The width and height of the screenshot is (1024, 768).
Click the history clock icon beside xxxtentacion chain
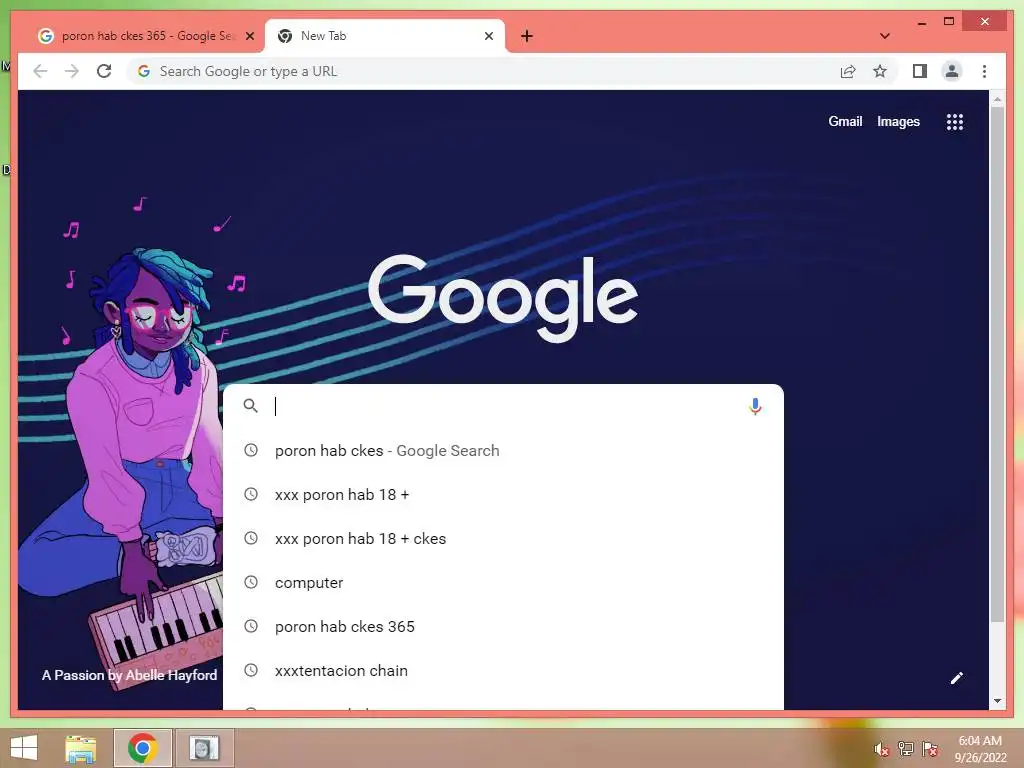click(251, 670)
